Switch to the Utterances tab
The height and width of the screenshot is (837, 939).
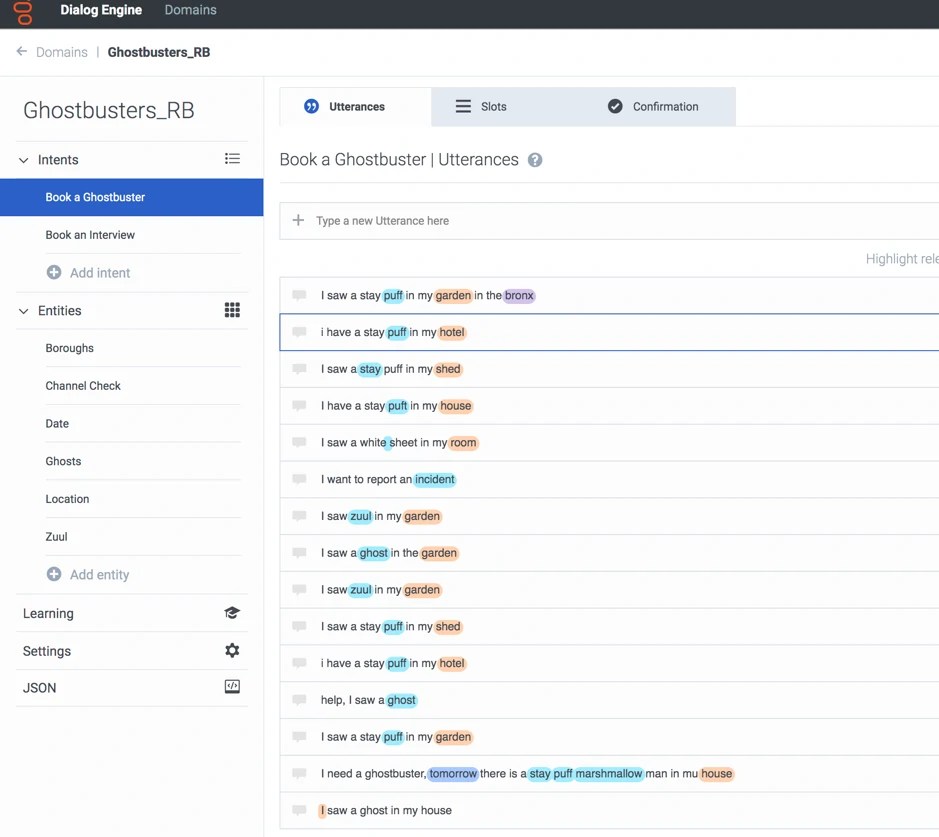click(x=355, y=107)
